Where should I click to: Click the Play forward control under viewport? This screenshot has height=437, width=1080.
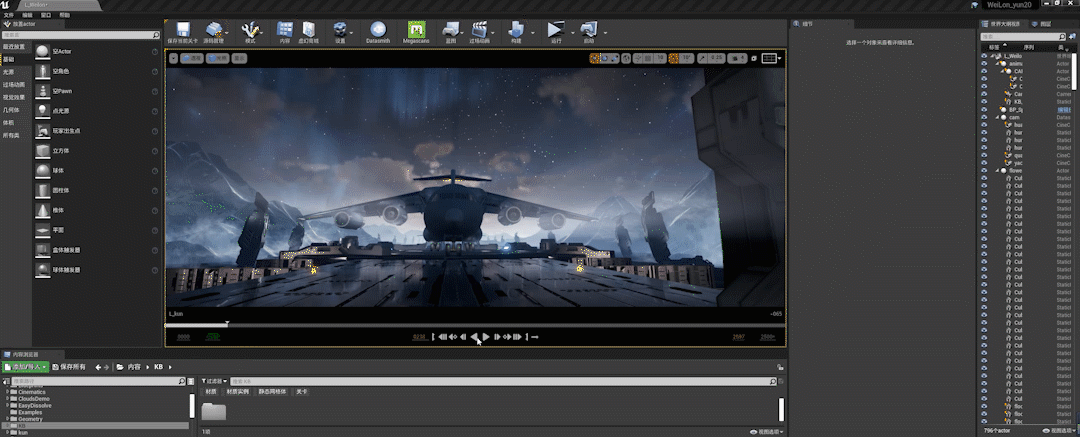[x=486, y=336]
